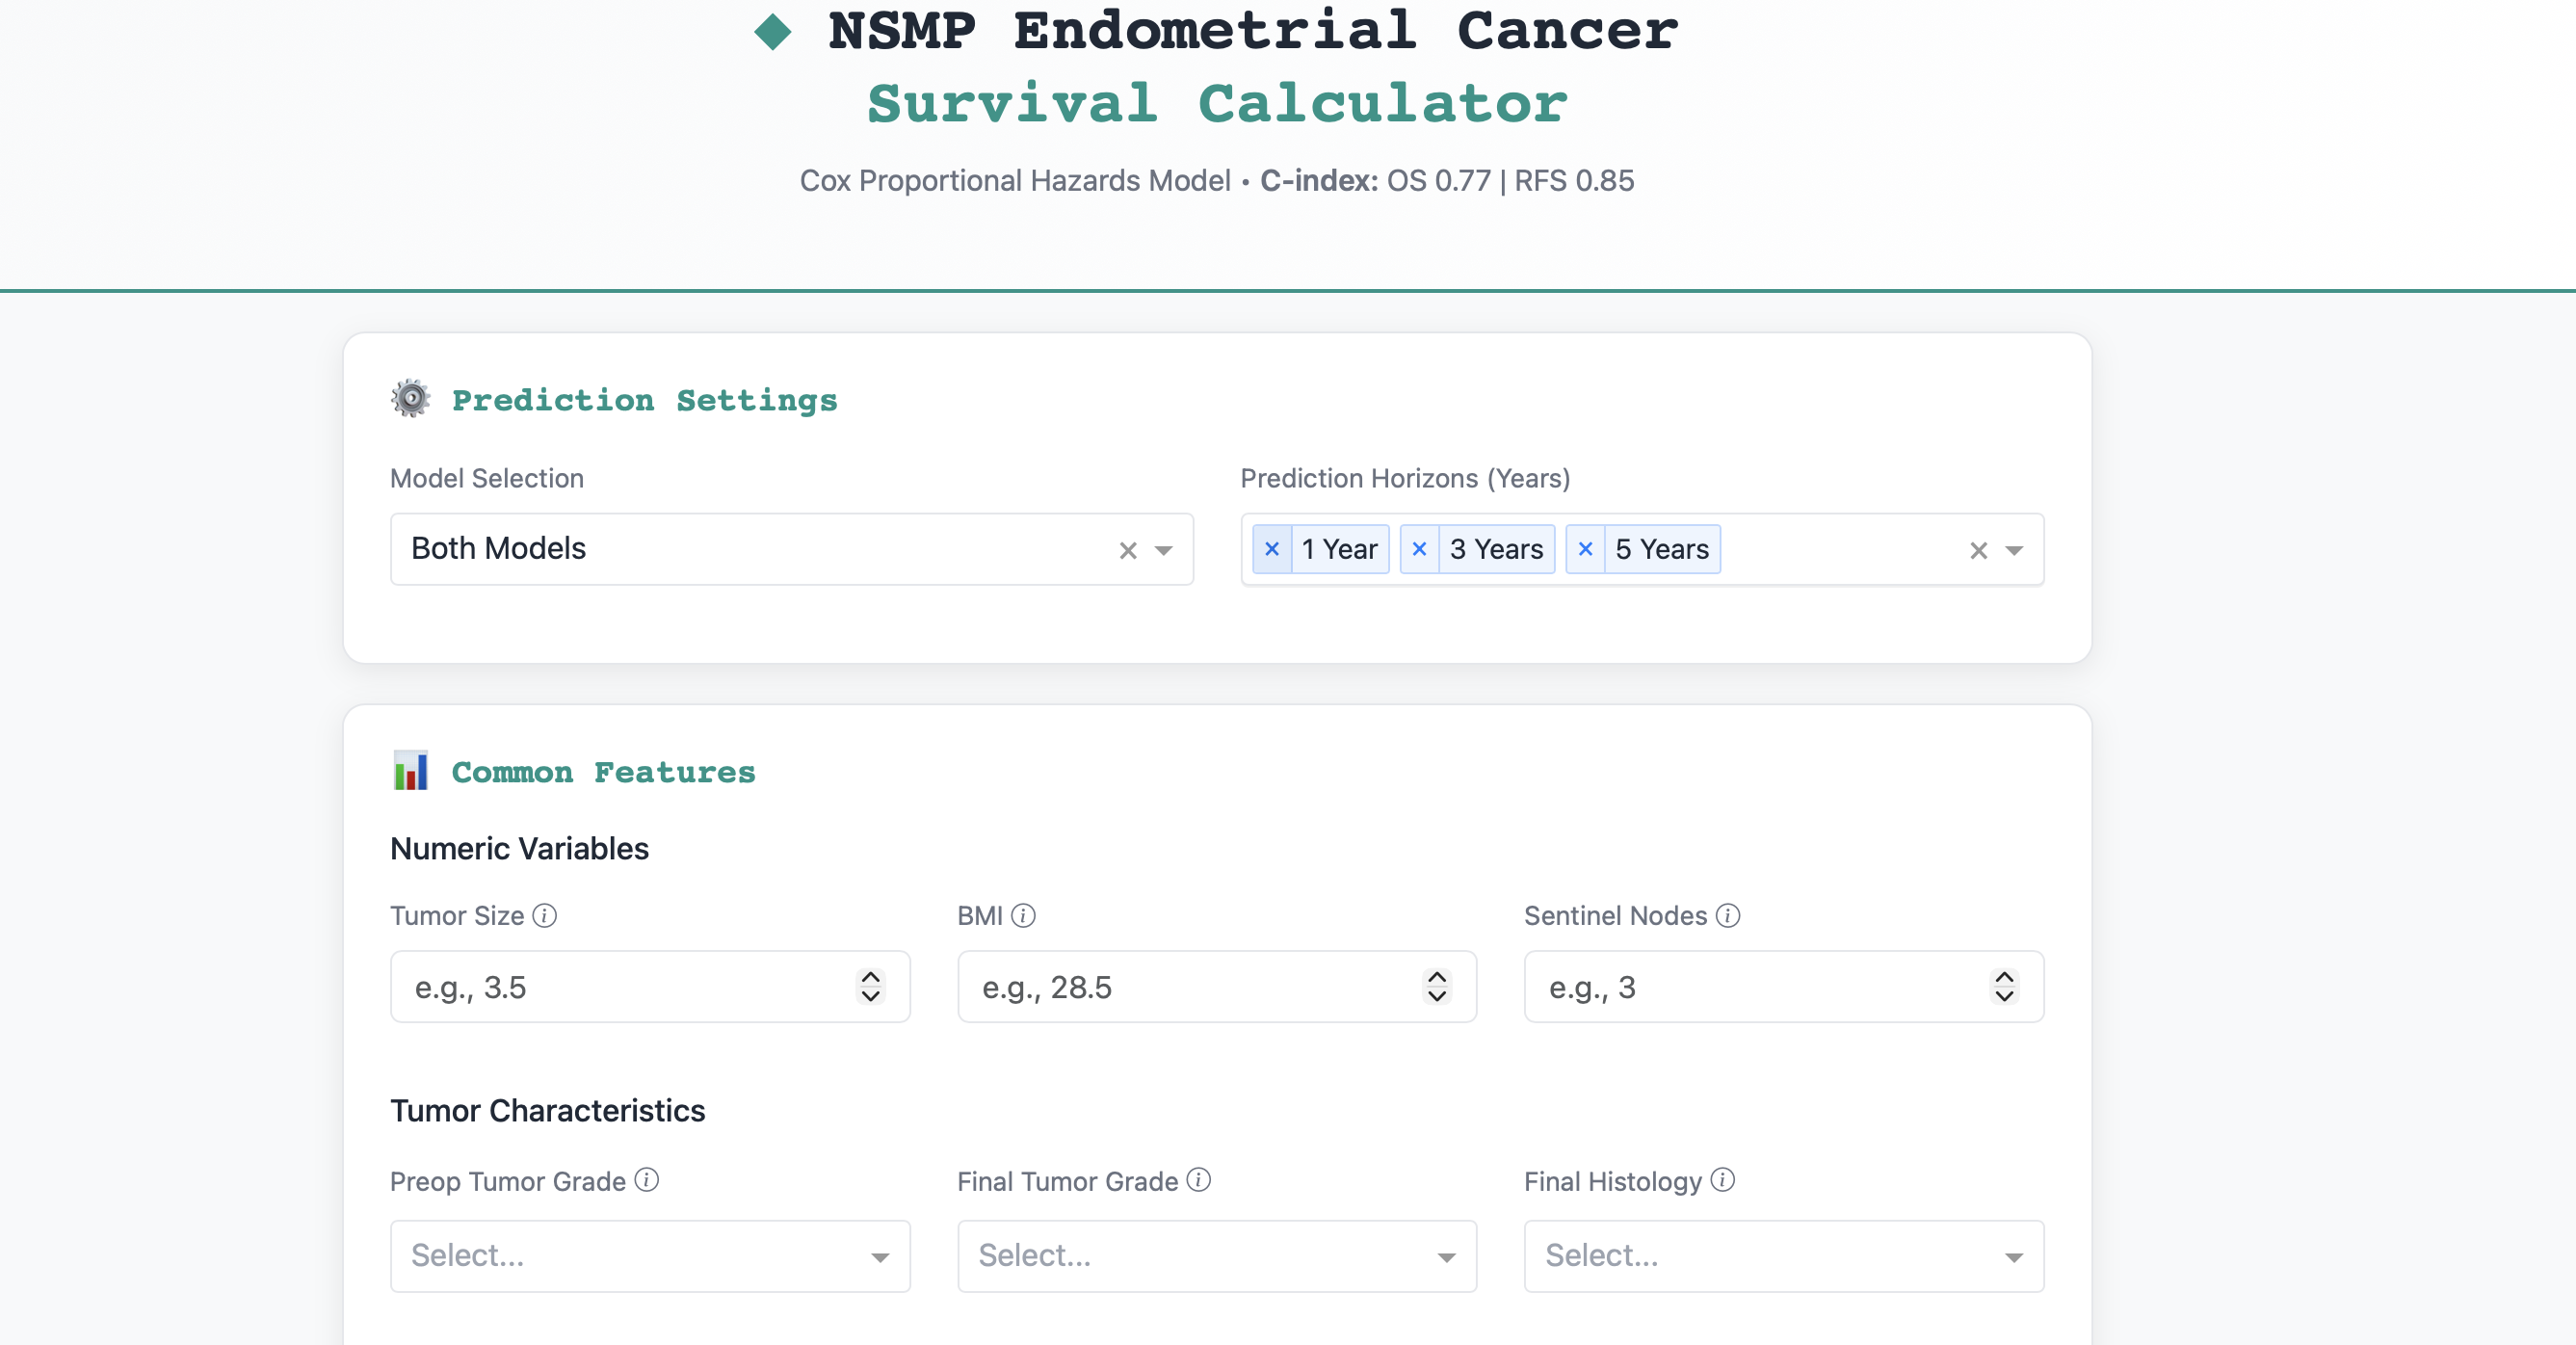The width and height of the screenshot is (2576, 1345).
Task: Click the Sentinel Nodes stepper arrows
Action: [2004, 986]
